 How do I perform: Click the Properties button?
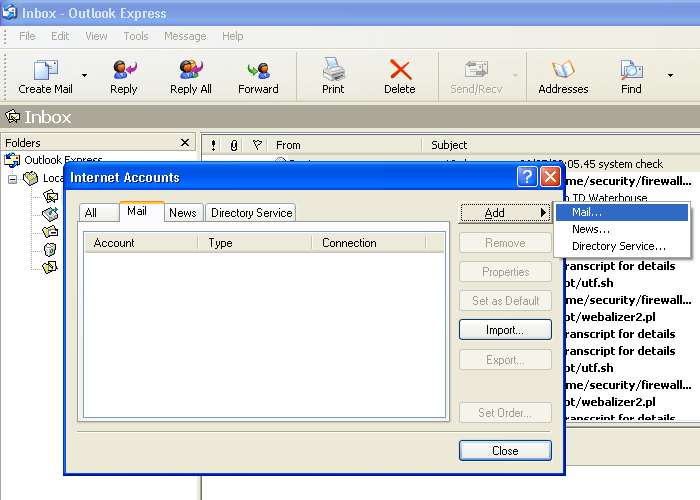505,271
